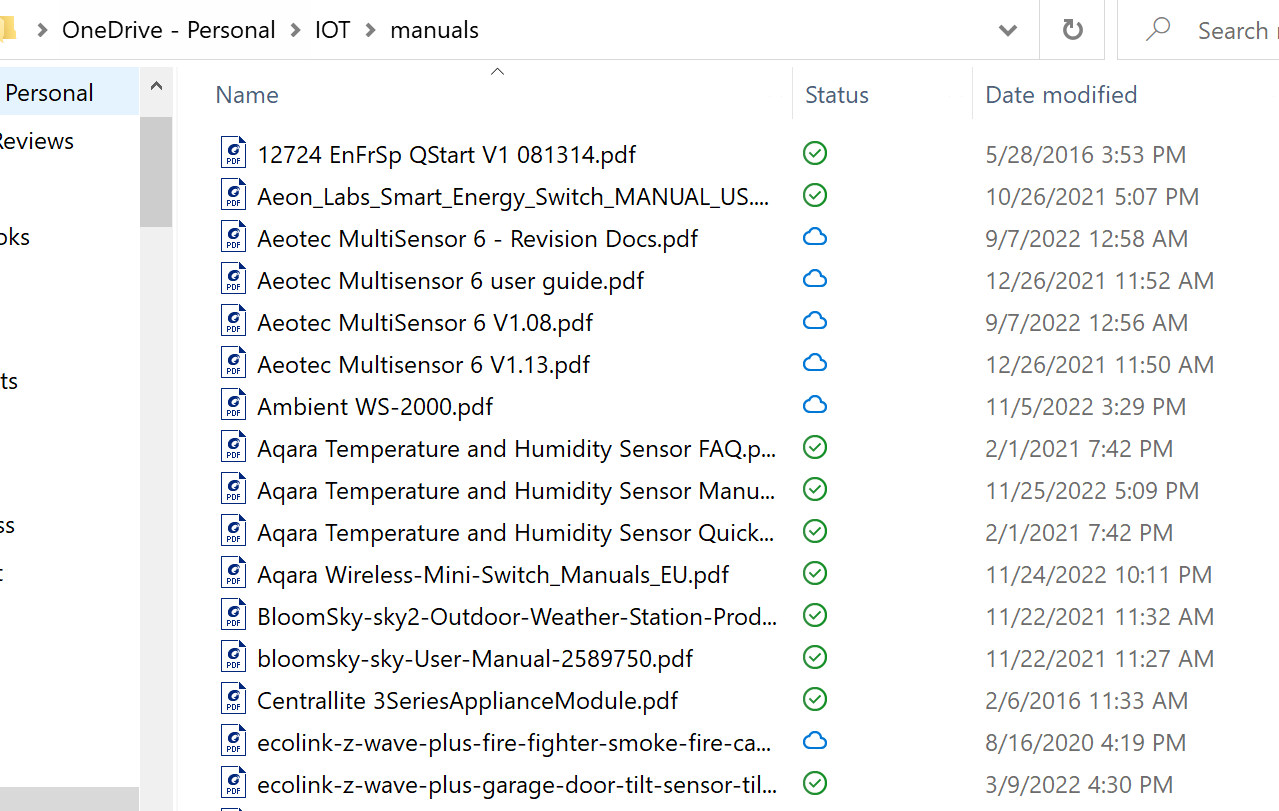
Task: Select BloomSky-sky2-Outdoor-Weather-Station file
Action: click(x=516, y=617)
